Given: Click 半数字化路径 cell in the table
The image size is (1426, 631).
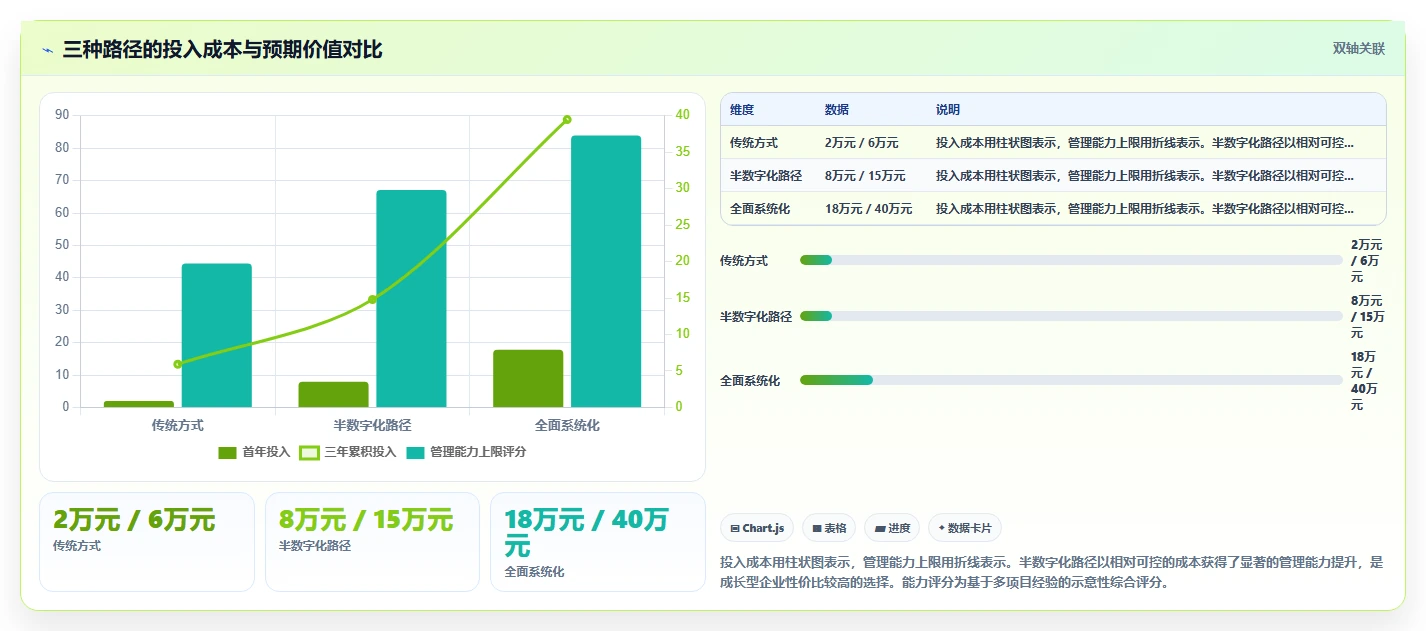Looking at the screenshot, I should (766, 176).
